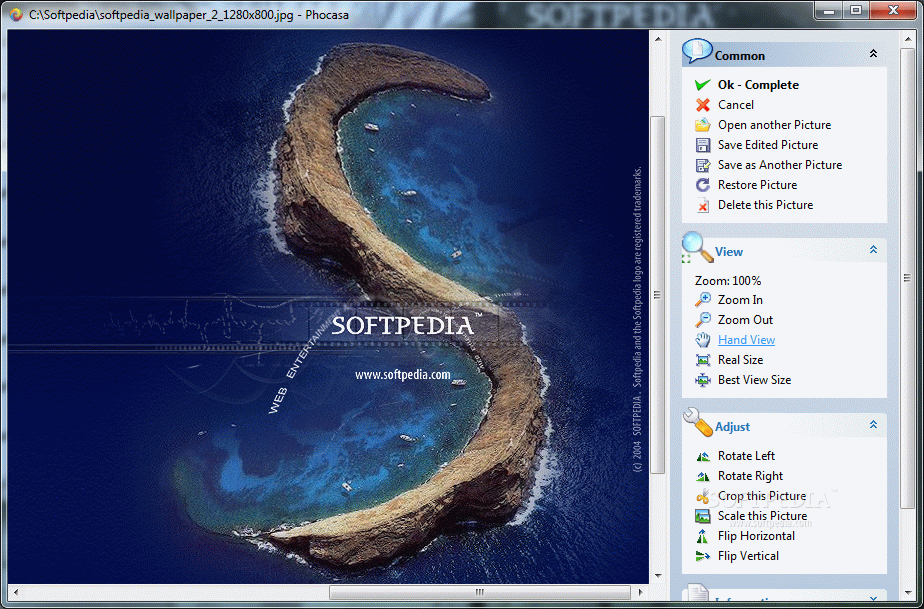This screenshot has height=609, width=924.
Task: Click the image vertical scrollbar thumb
Action: click(657, 294)
